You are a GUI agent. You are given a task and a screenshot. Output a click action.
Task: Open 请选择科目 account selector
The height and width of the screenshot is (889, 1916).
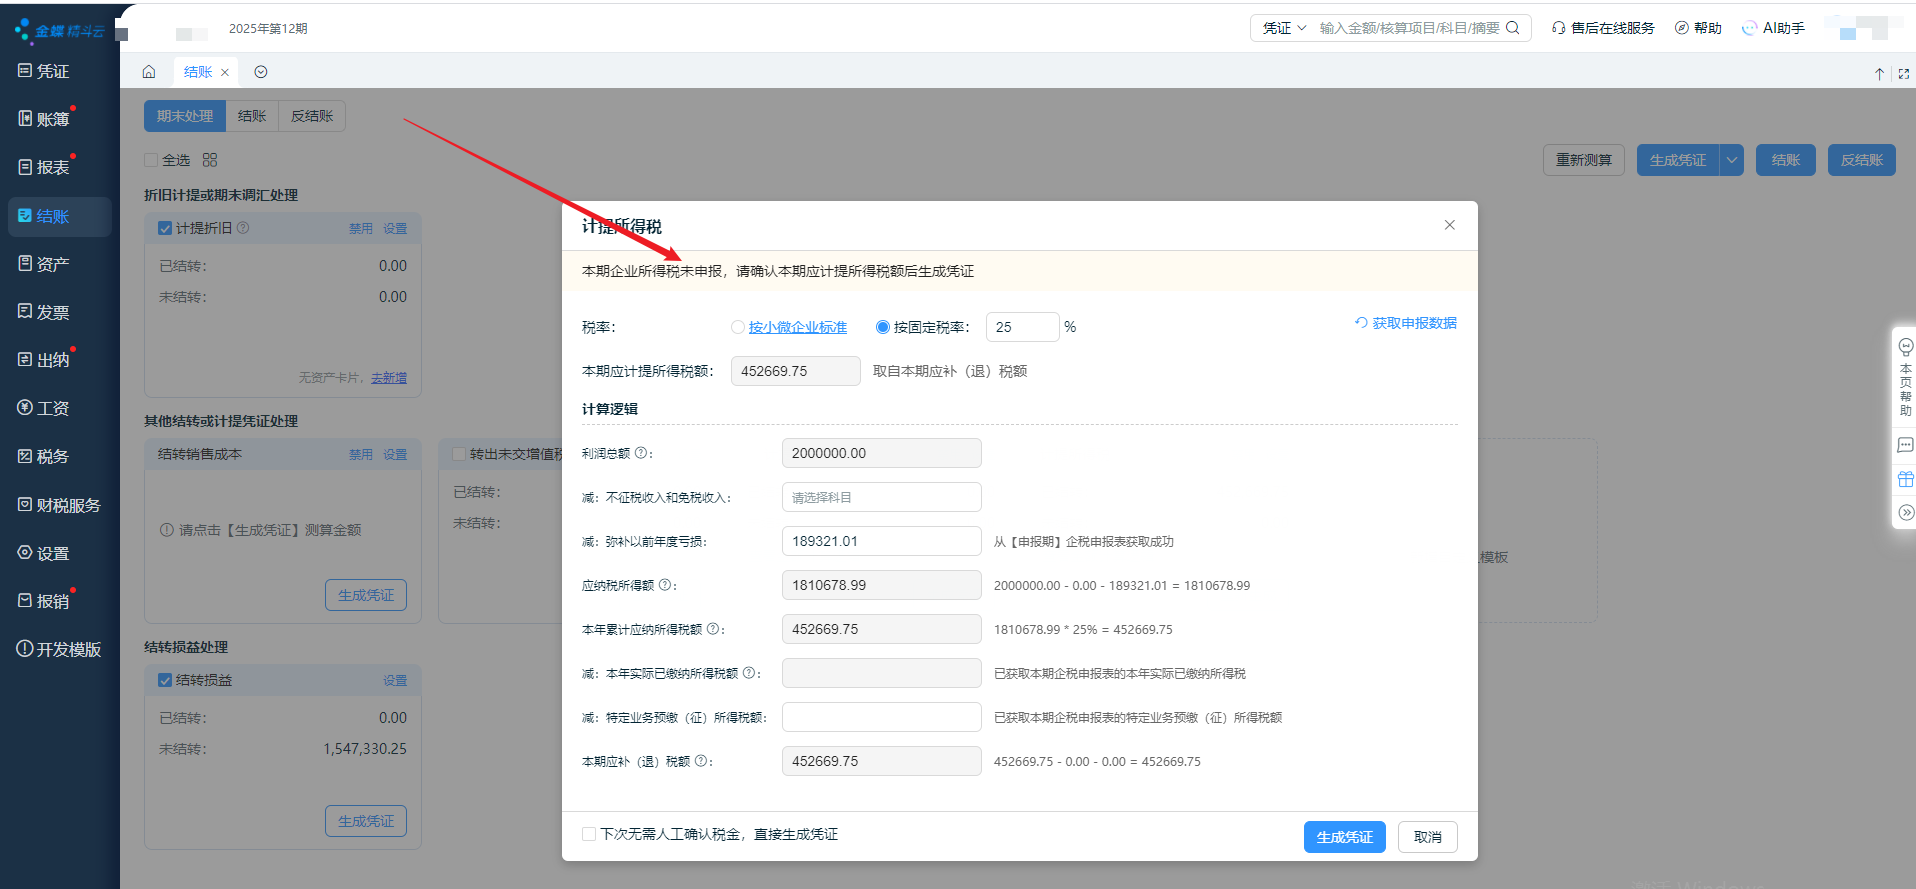tap(881, 497)
